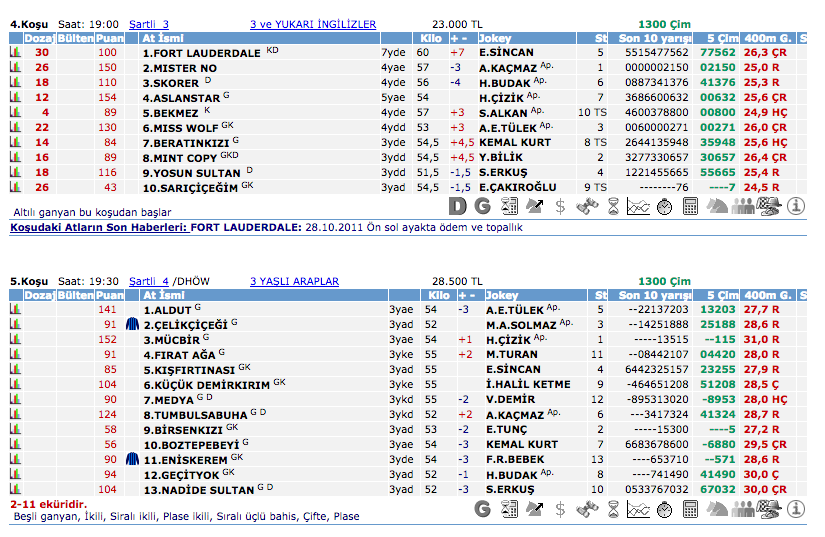Click the people group icon under race 4
825x537 pixels.
[742, 207]
